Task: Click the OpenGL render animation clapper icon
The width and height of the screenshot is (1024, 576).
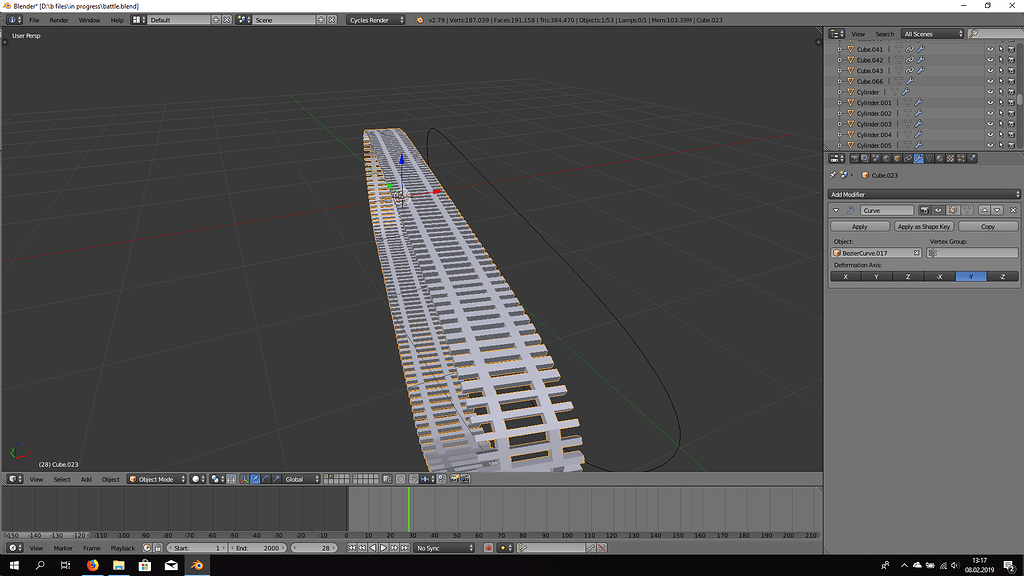Action: 465,479
